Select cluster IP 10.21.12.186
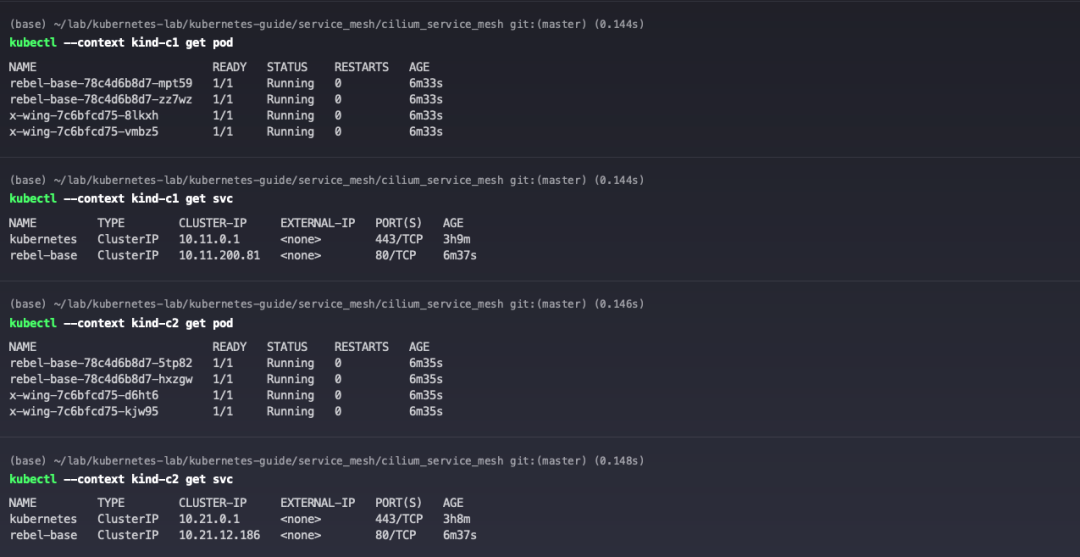Image resolution: width=1080 pixels, height=557 pixels. pyautogui.click(x=219, y=535)
